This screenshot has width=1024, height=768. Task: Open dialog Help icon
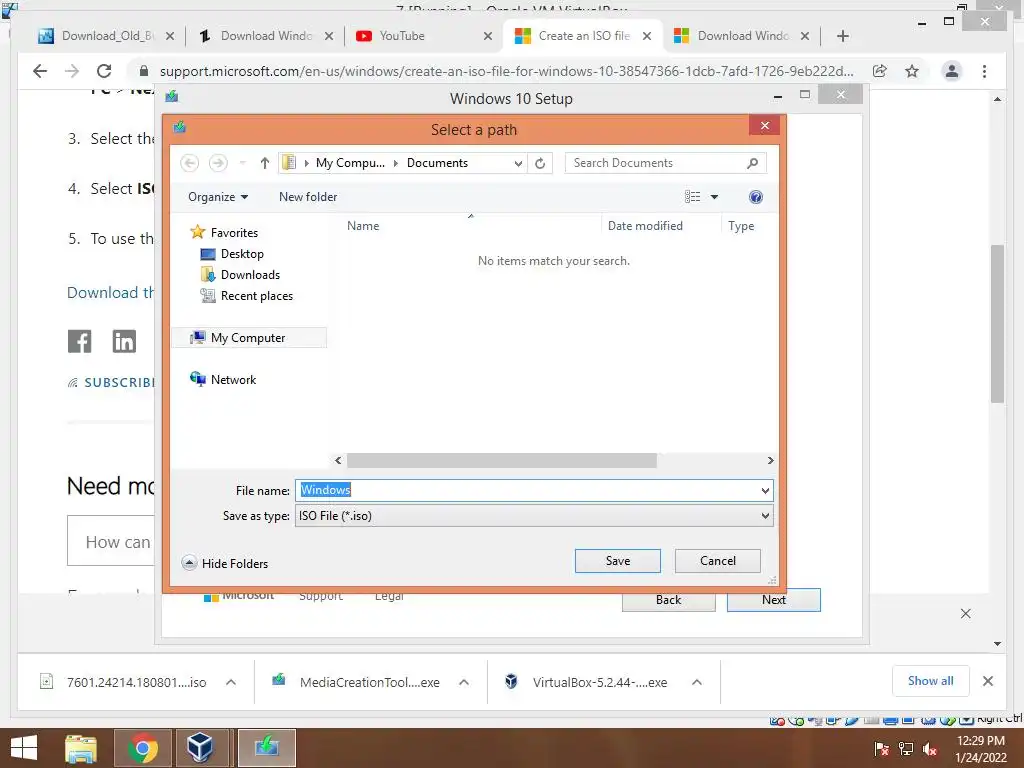coord(756,197)
